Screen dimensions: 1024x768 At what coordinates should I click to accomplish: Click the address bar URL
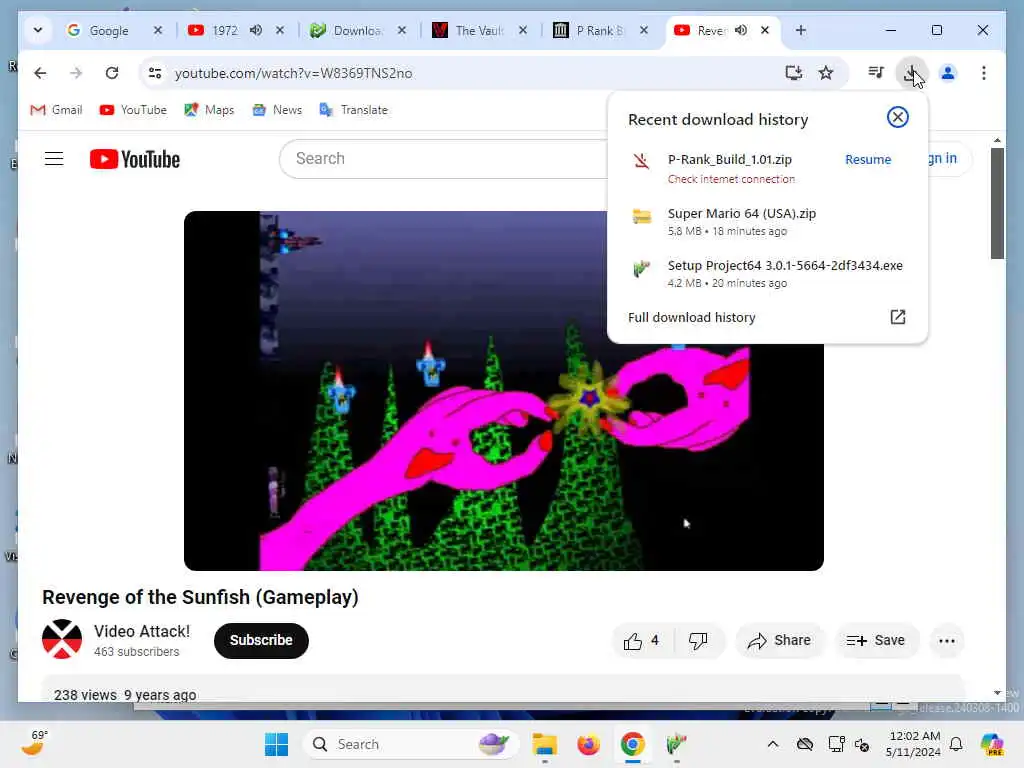point(293,73)
